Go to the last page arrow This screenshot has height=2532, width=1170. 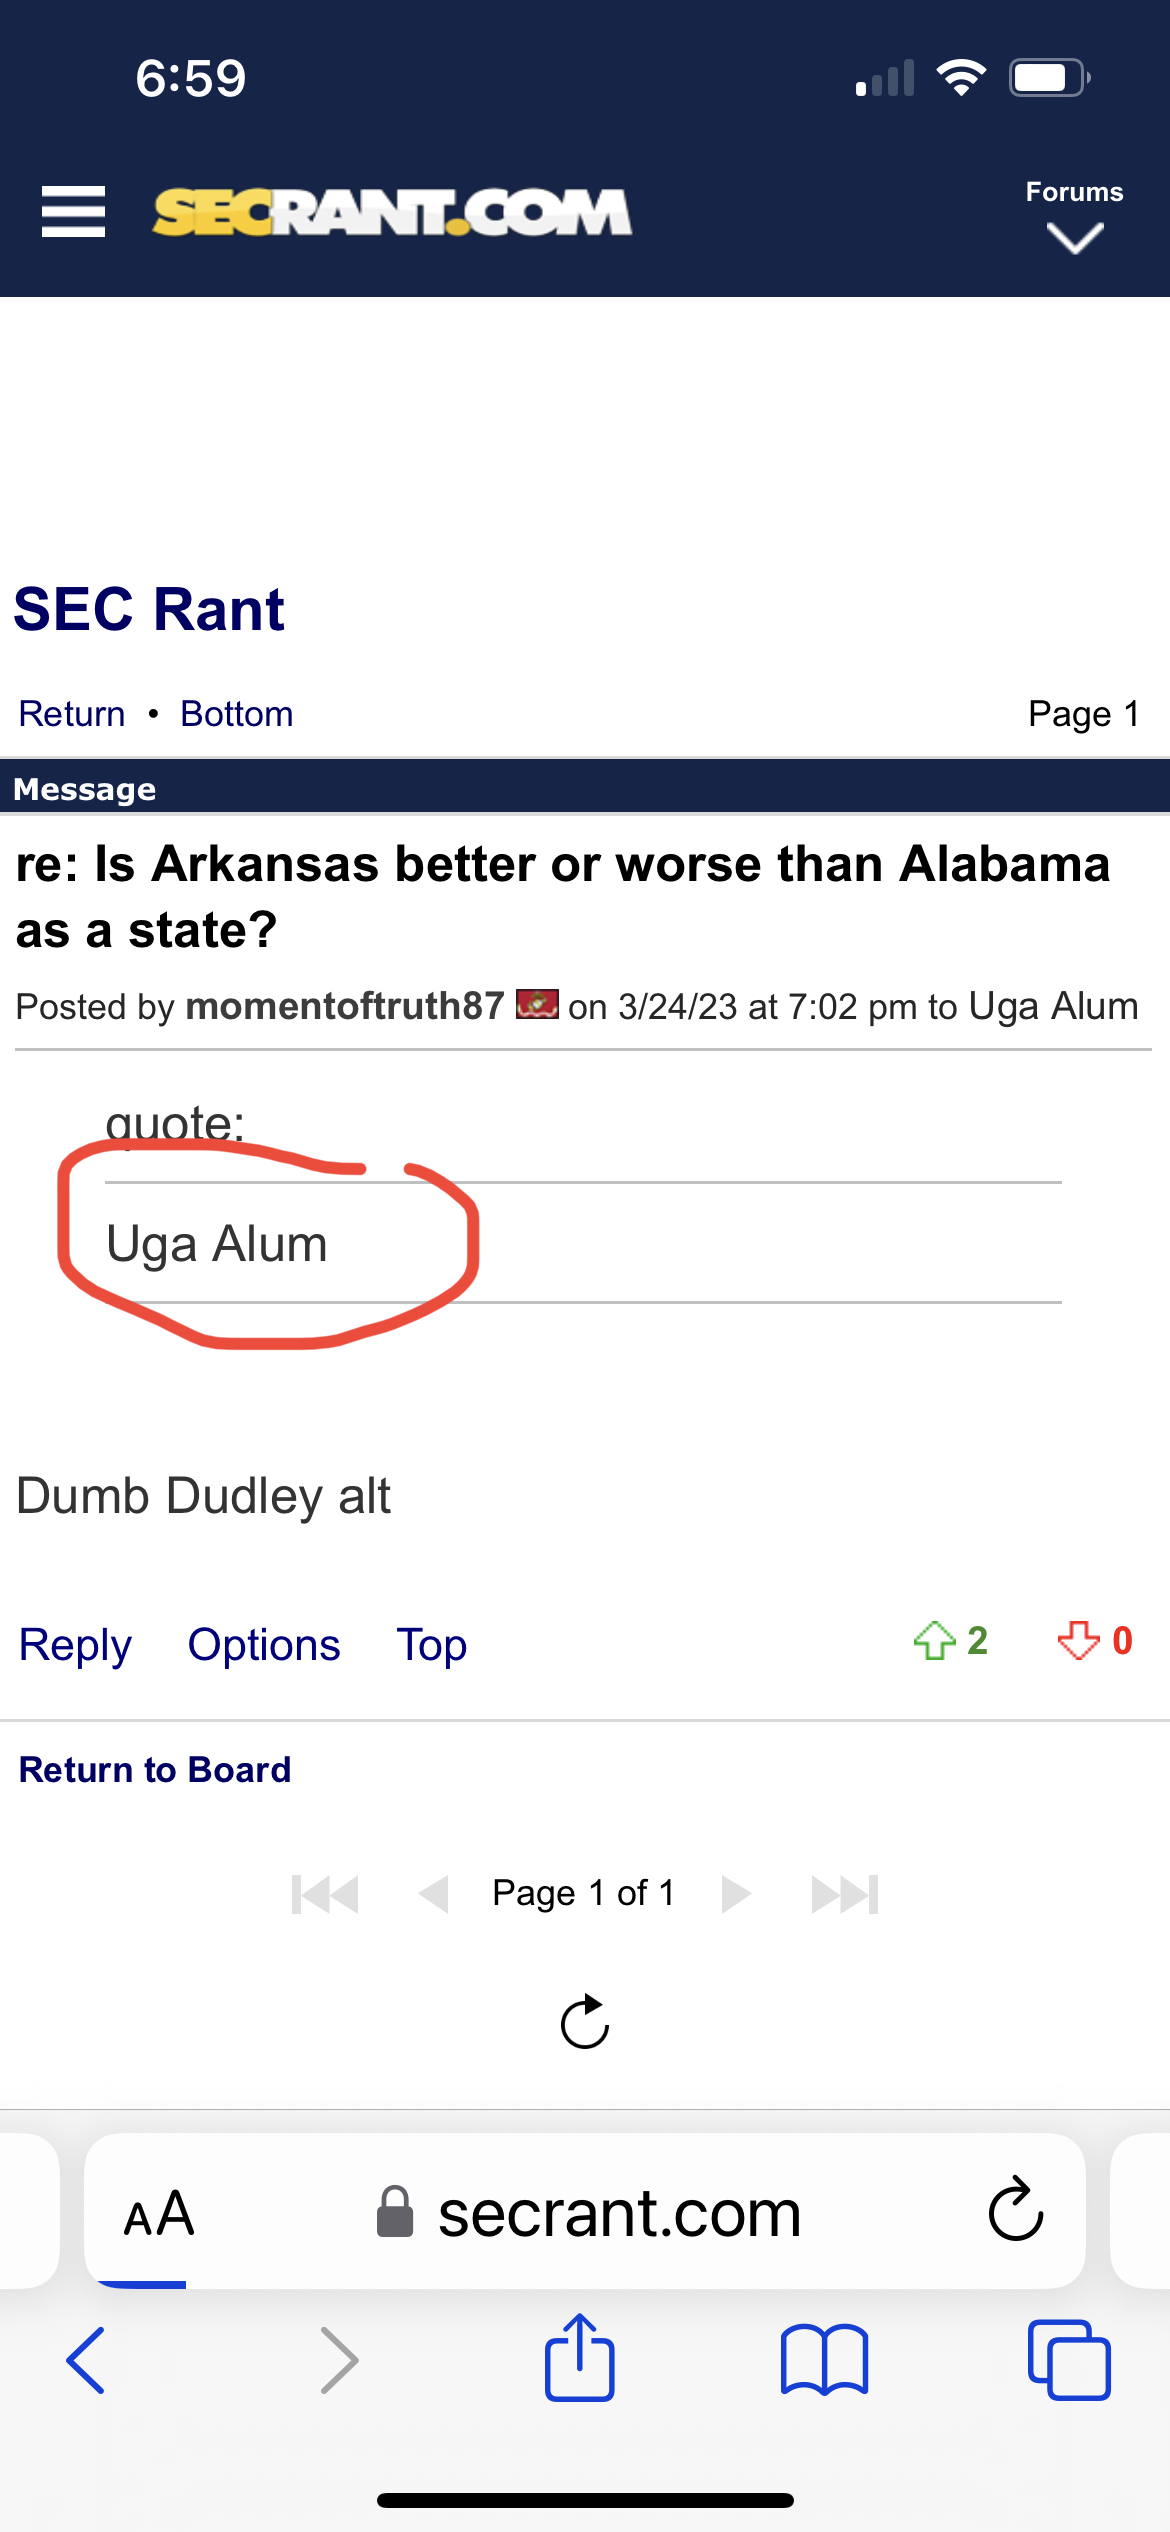pyautogui.click(x=845, y=1894)
